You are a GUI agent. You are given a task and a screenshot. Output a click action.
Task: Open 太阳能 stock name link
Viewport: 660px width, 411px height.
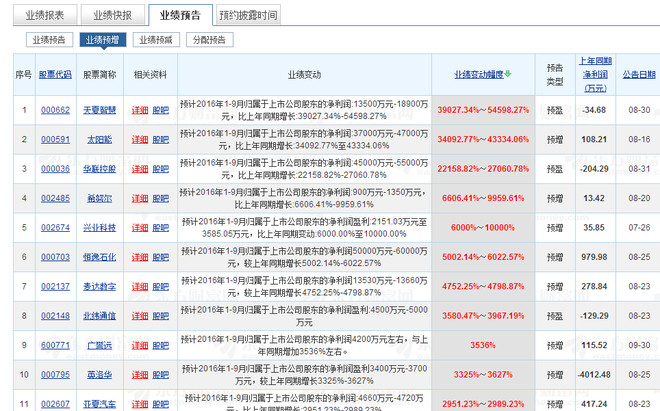click(x=99, y=139)
